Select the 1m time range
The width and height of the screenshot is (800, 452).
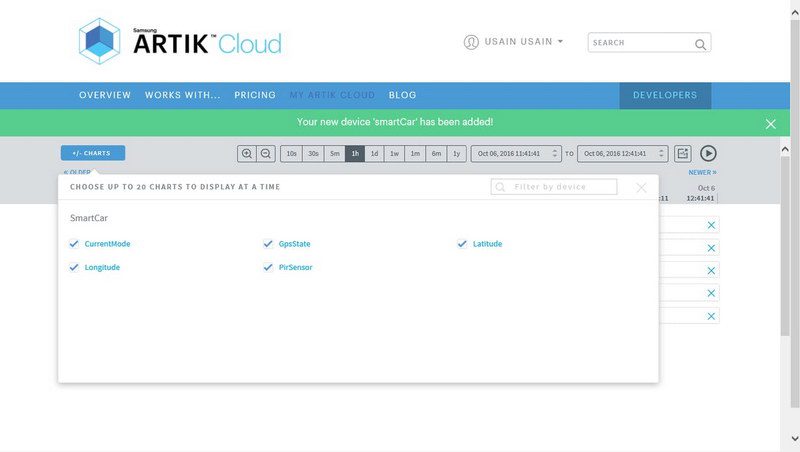(x=415, y=154)
